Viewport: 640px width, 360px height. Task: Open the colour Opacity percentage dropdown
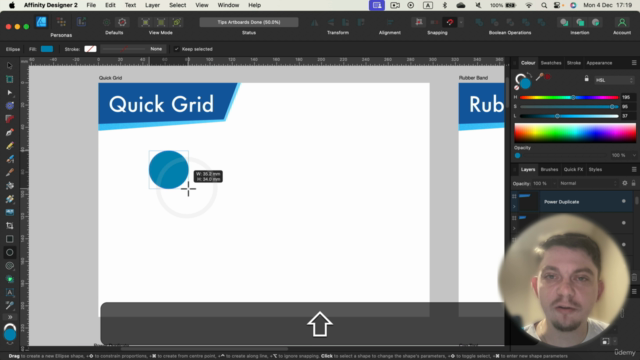tap(634, 156)
